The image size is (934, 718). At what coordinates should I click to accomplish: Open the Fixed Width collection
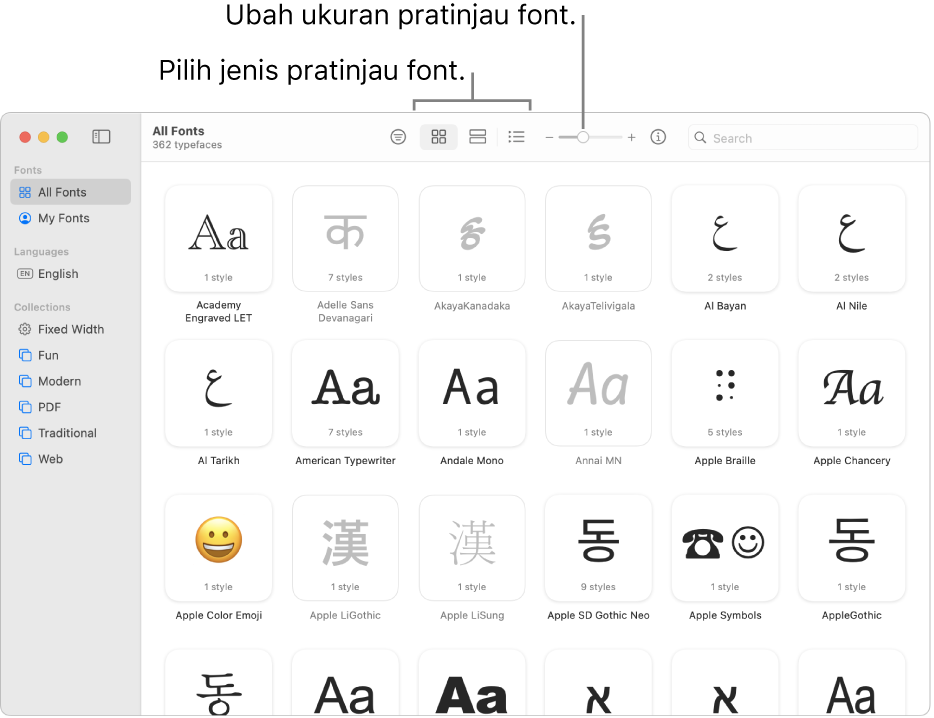[x=70, y=329]
